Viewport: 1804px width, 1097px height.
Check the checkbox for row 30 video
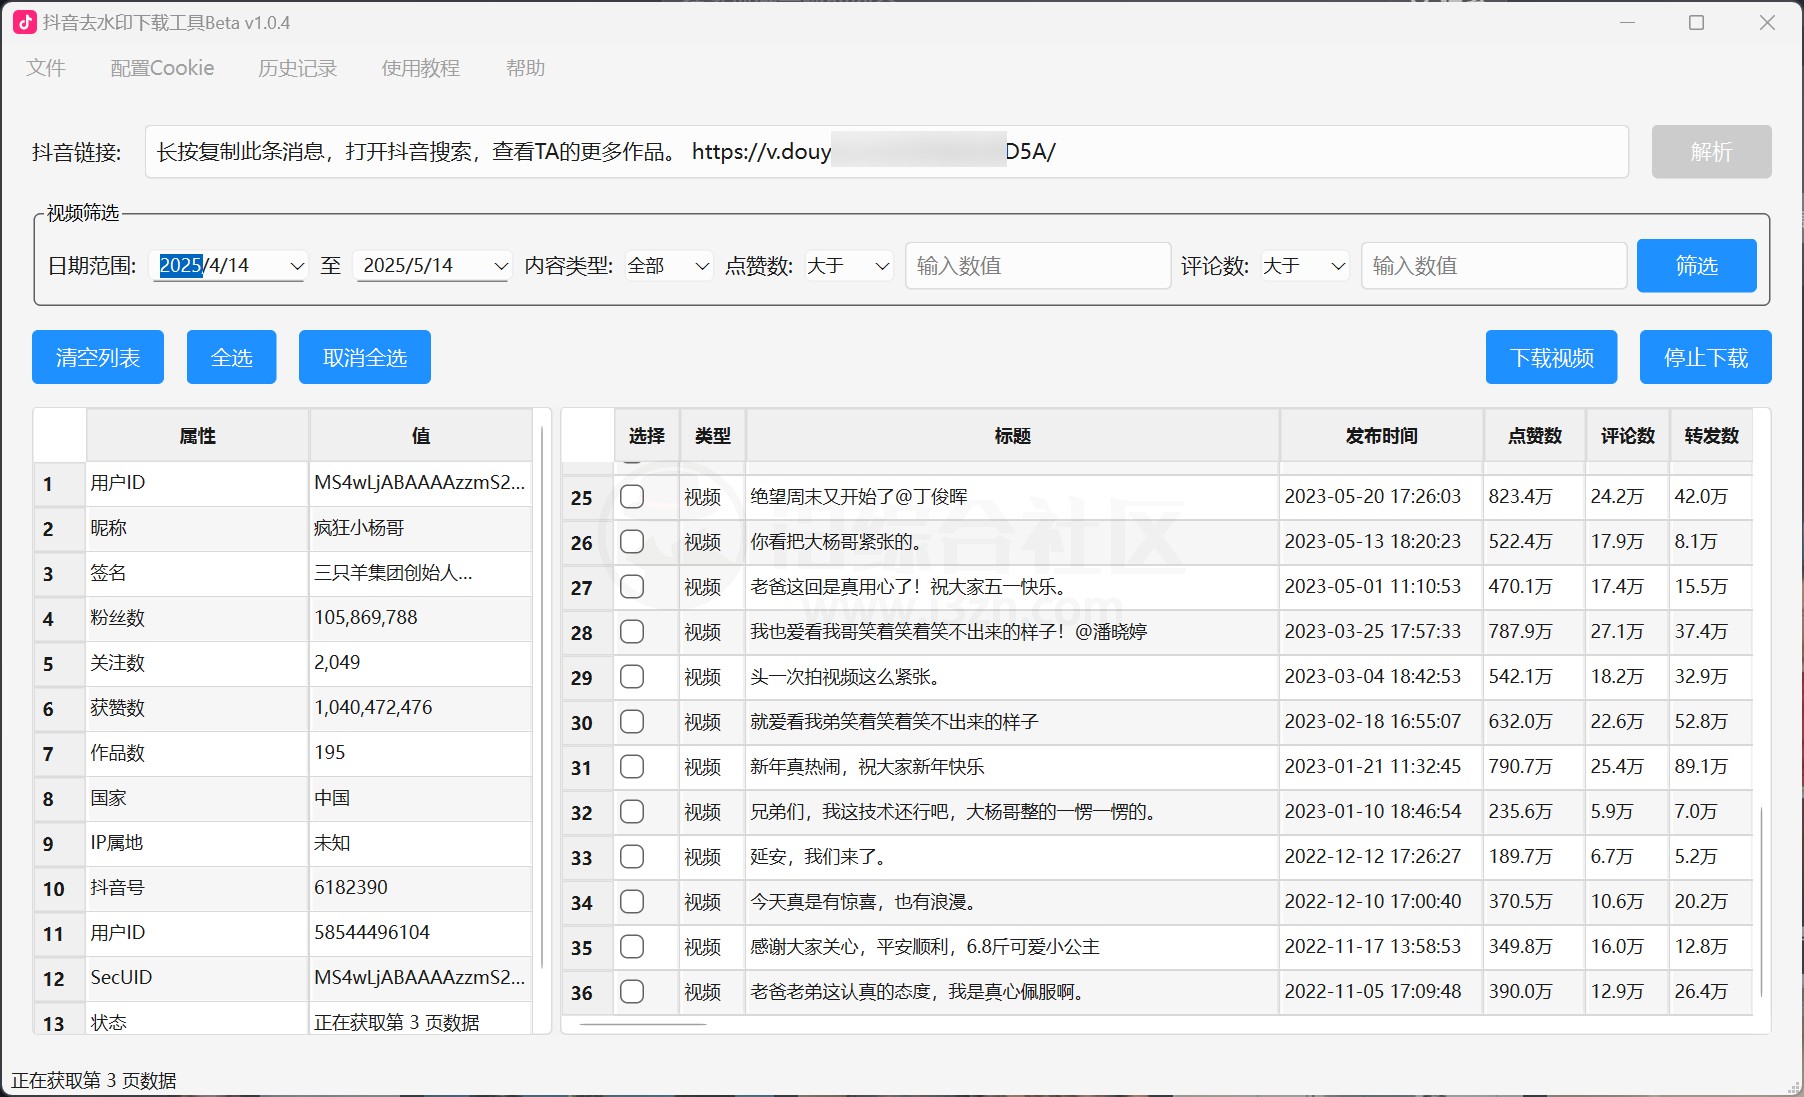click(x=631, y=722)
